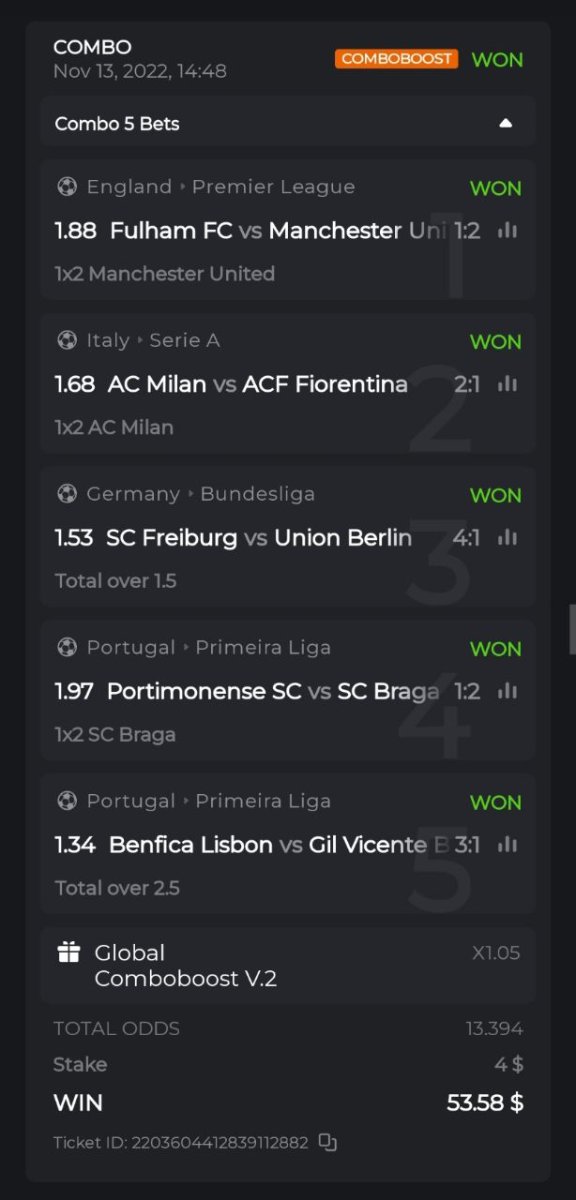Open stats icon for Benfica vs Gil Vicente
The height and width of the screenshot is (1200, 576).
[508, 844]
